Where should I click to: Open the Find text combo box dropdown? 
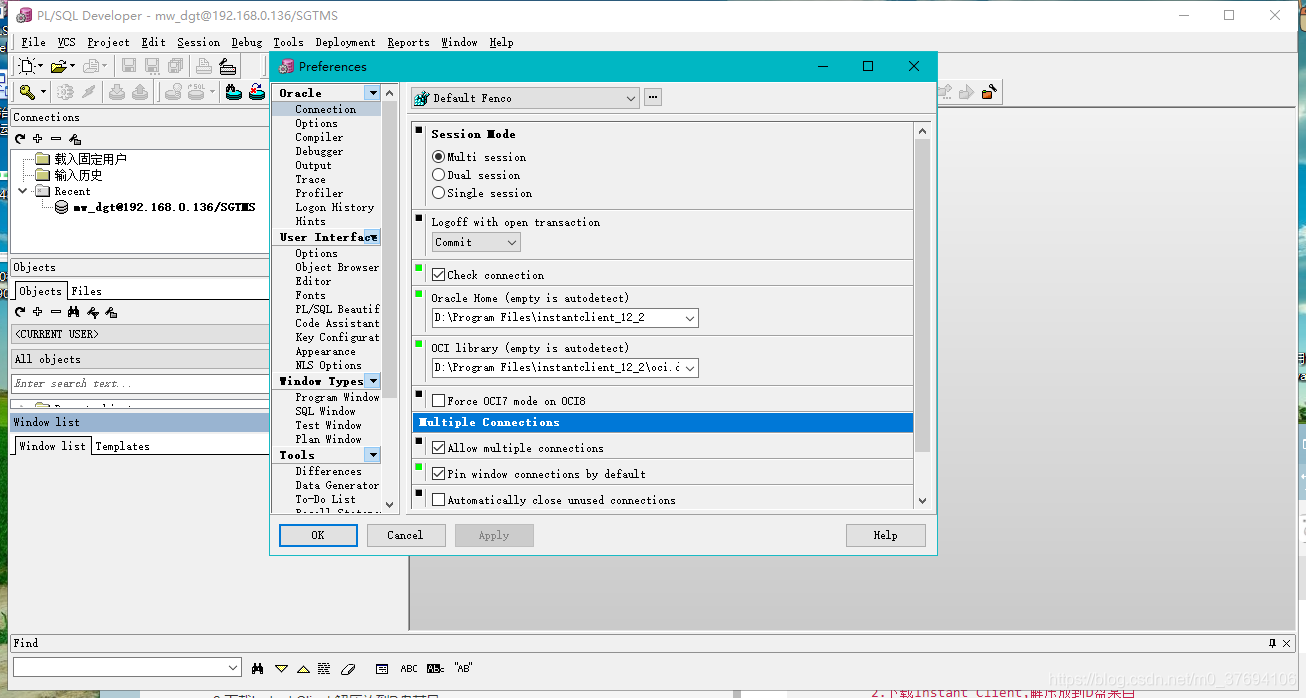point(233,667)
